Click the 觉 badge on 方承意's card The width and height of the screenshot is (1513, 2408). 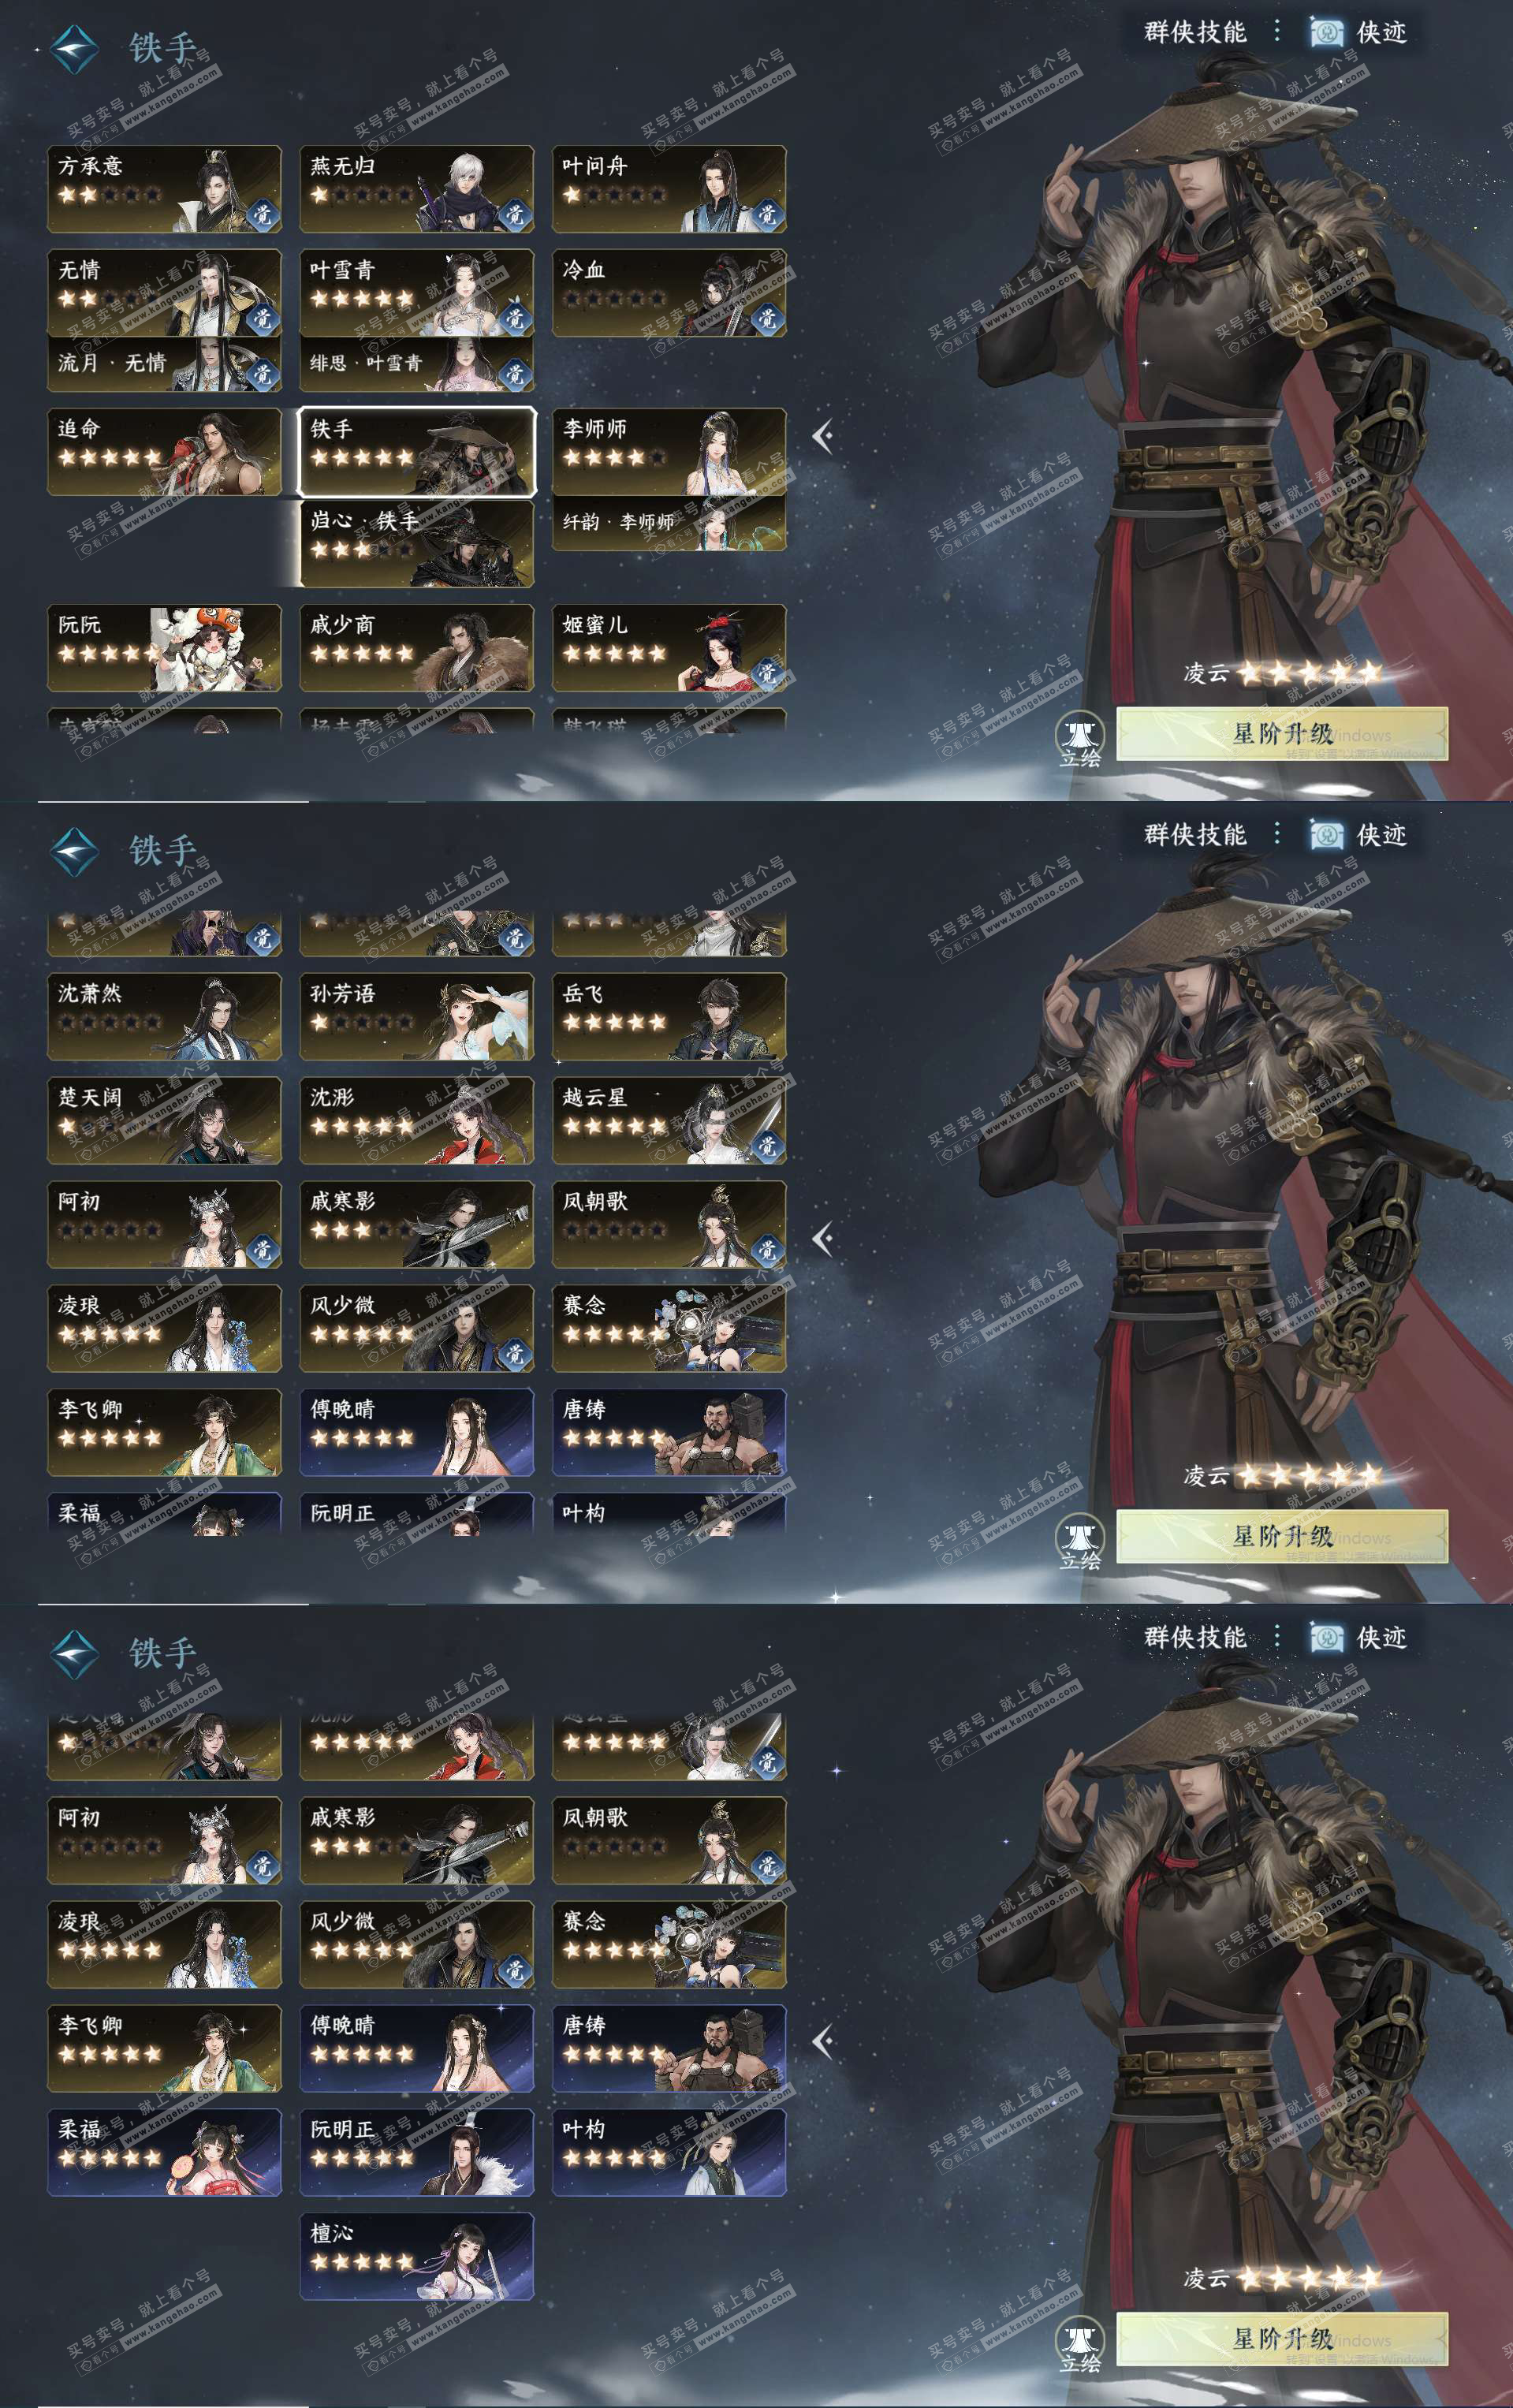pos(262,214)
